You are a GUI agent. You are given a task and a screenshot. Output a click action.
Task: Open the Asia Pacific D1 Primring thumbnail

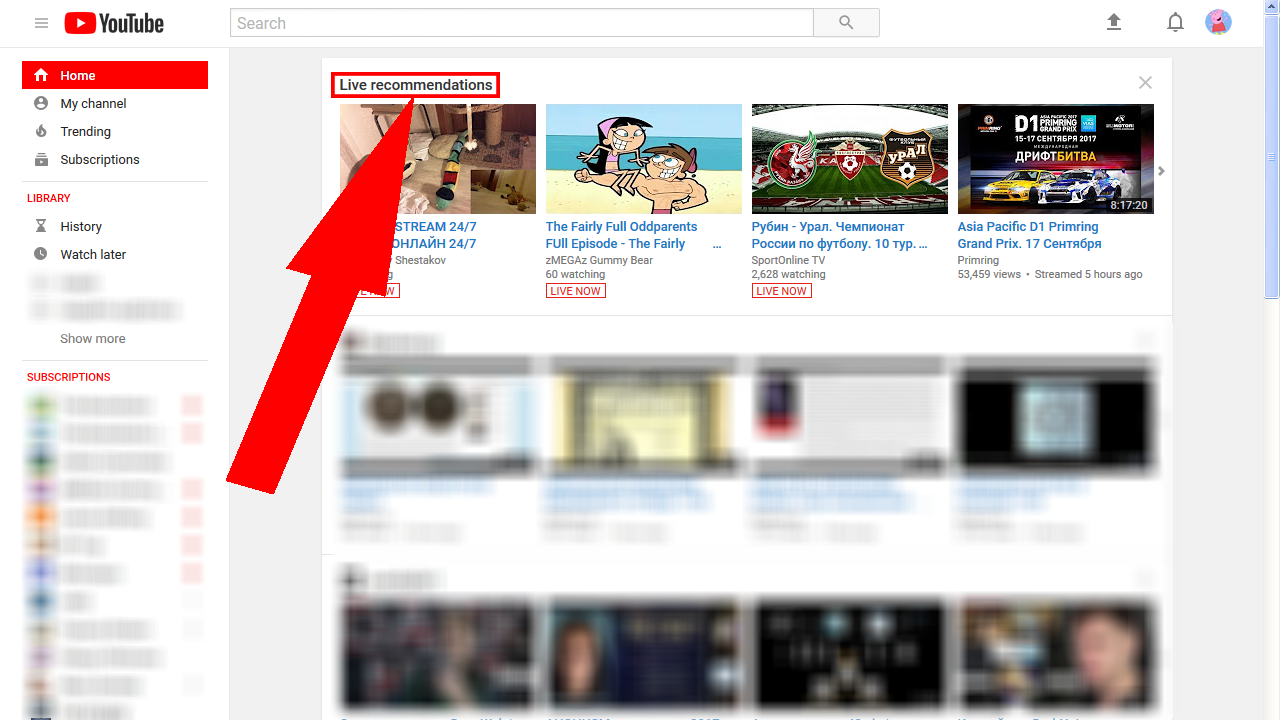[x=1056, y=159]
